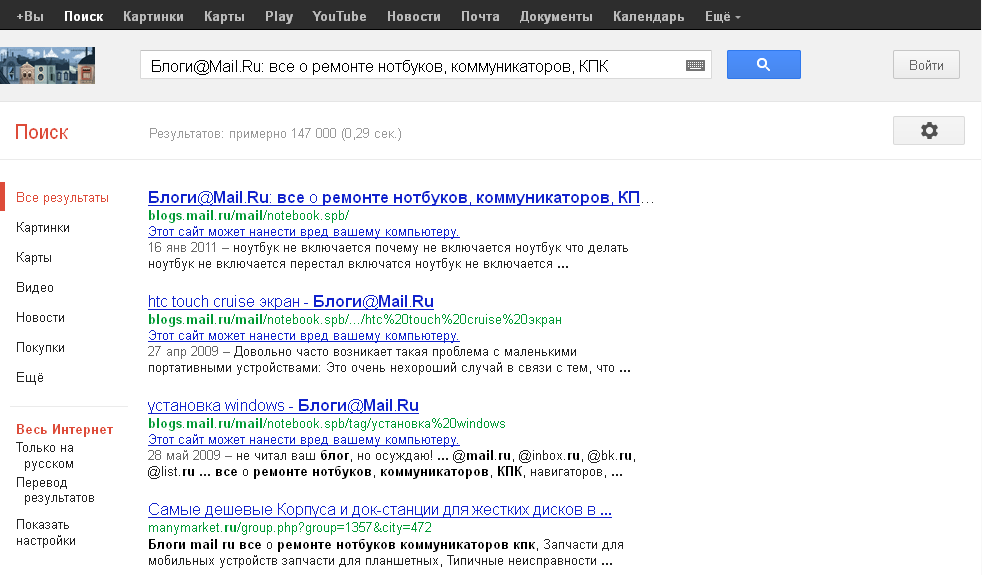Click Показать настройки in sidebar
Image resolution: width=982 pixels, height=575 pixels.
point(45,532)
